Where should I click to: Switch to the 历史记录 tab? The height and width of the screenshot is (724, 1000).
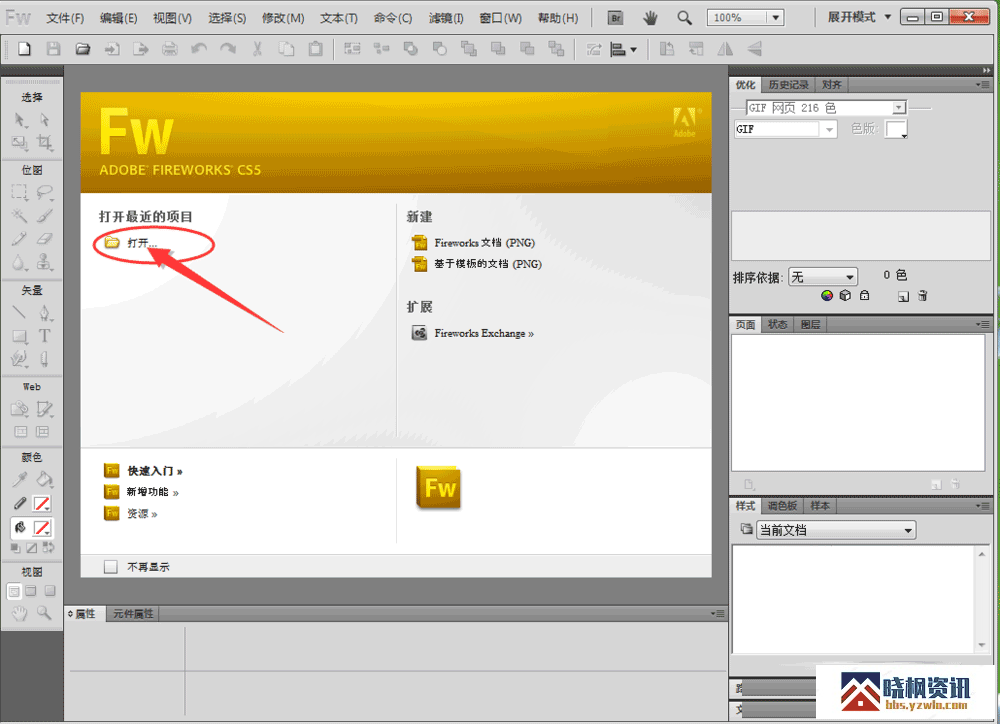[789, 85]
